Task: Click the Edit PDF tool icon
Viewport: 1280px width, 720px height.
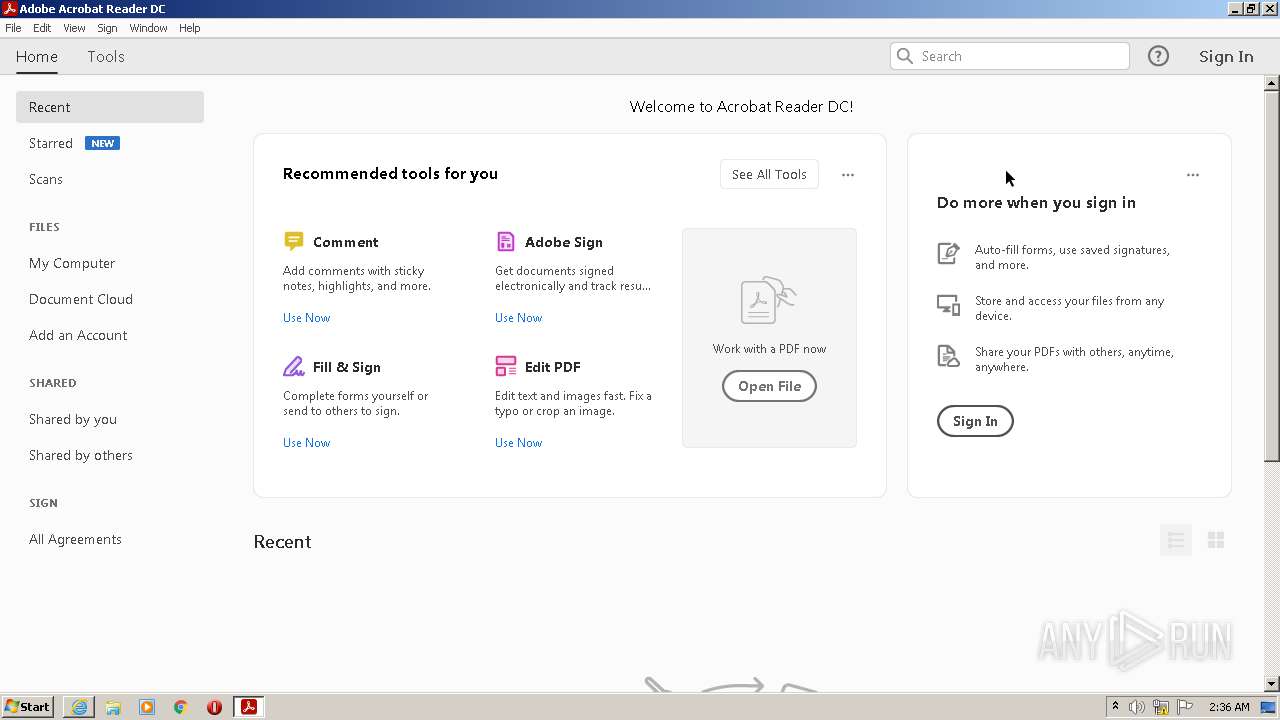Action: pyautogui.click(x=506, y=366)
